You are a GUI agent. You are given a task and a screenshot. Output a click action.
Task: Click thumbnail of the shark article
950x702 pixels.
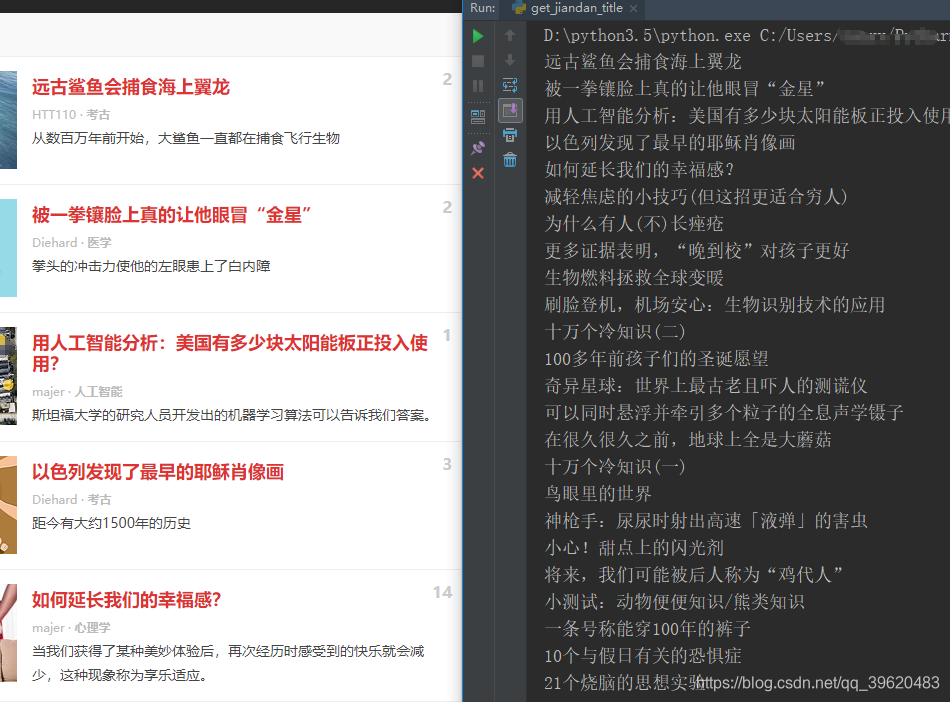tap(8, 120)
